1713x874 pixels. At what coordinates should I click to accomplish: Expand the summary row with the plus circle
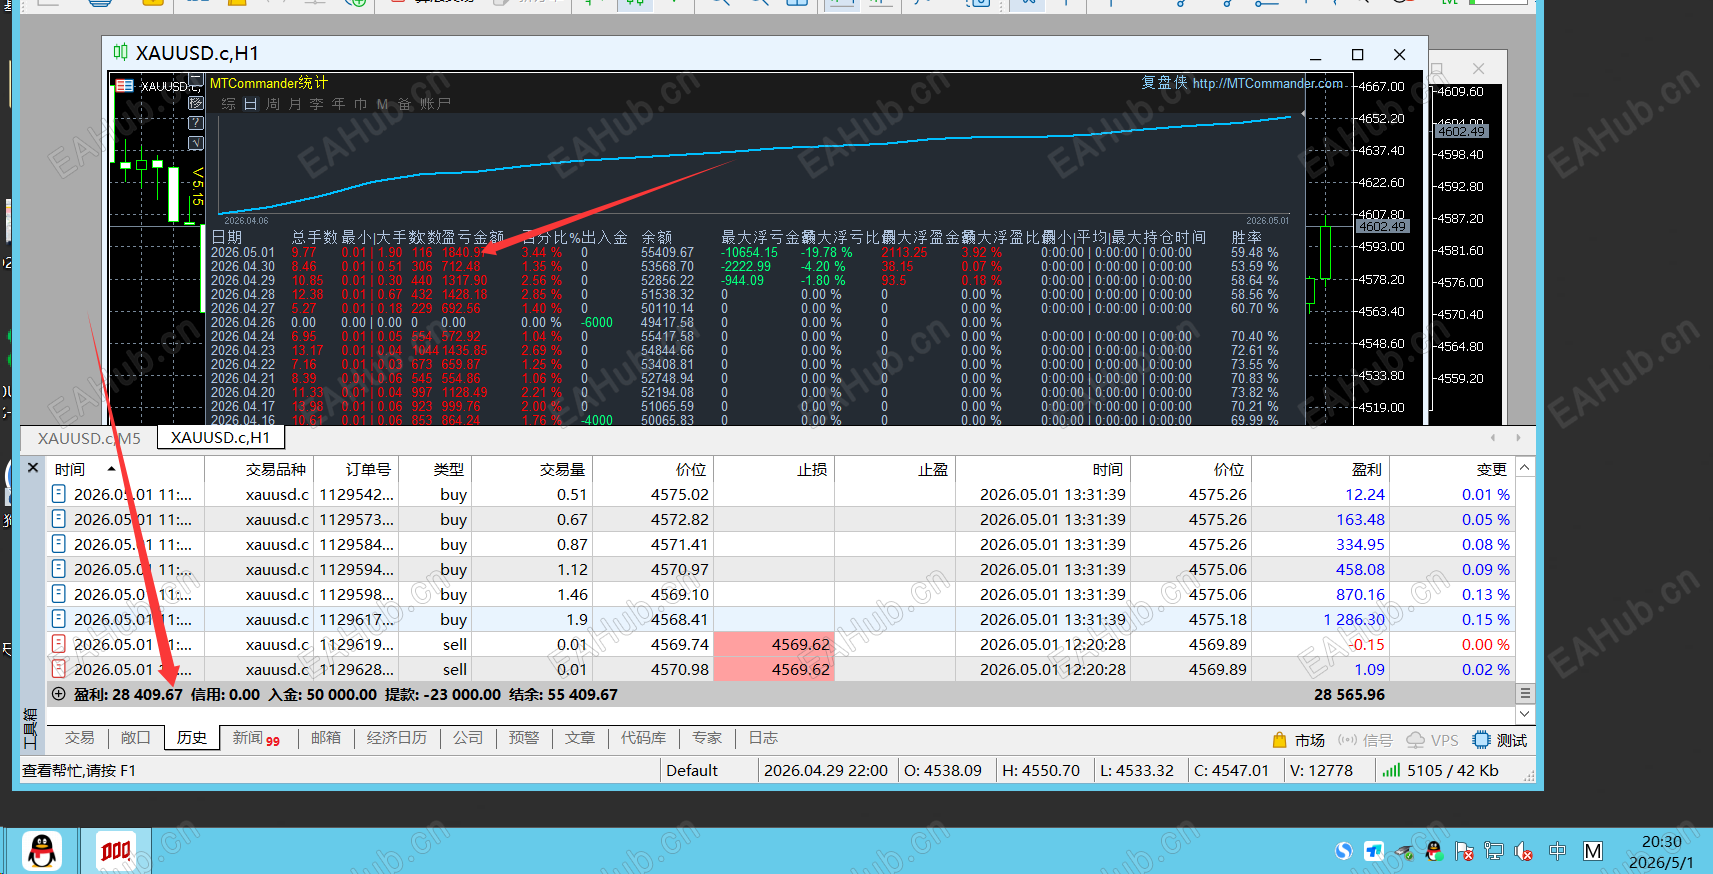(x=59, y=694)
